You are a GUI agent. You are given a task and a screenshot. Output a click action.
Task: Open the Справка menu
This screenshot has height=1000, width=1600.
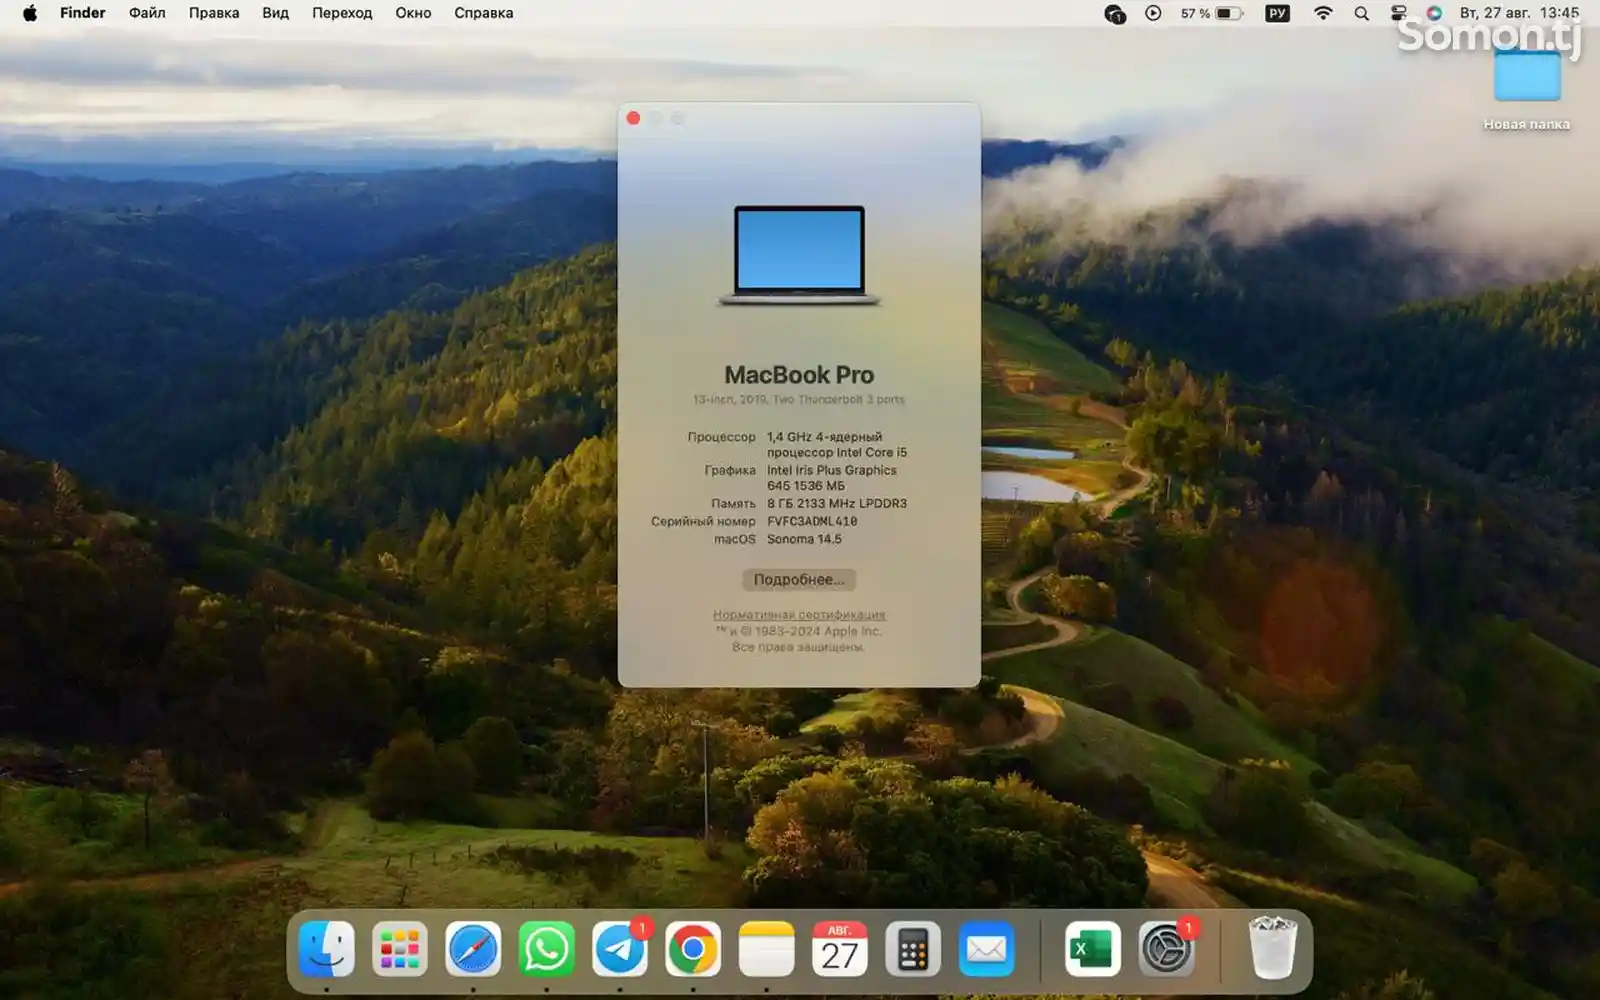tap(483, 13)
